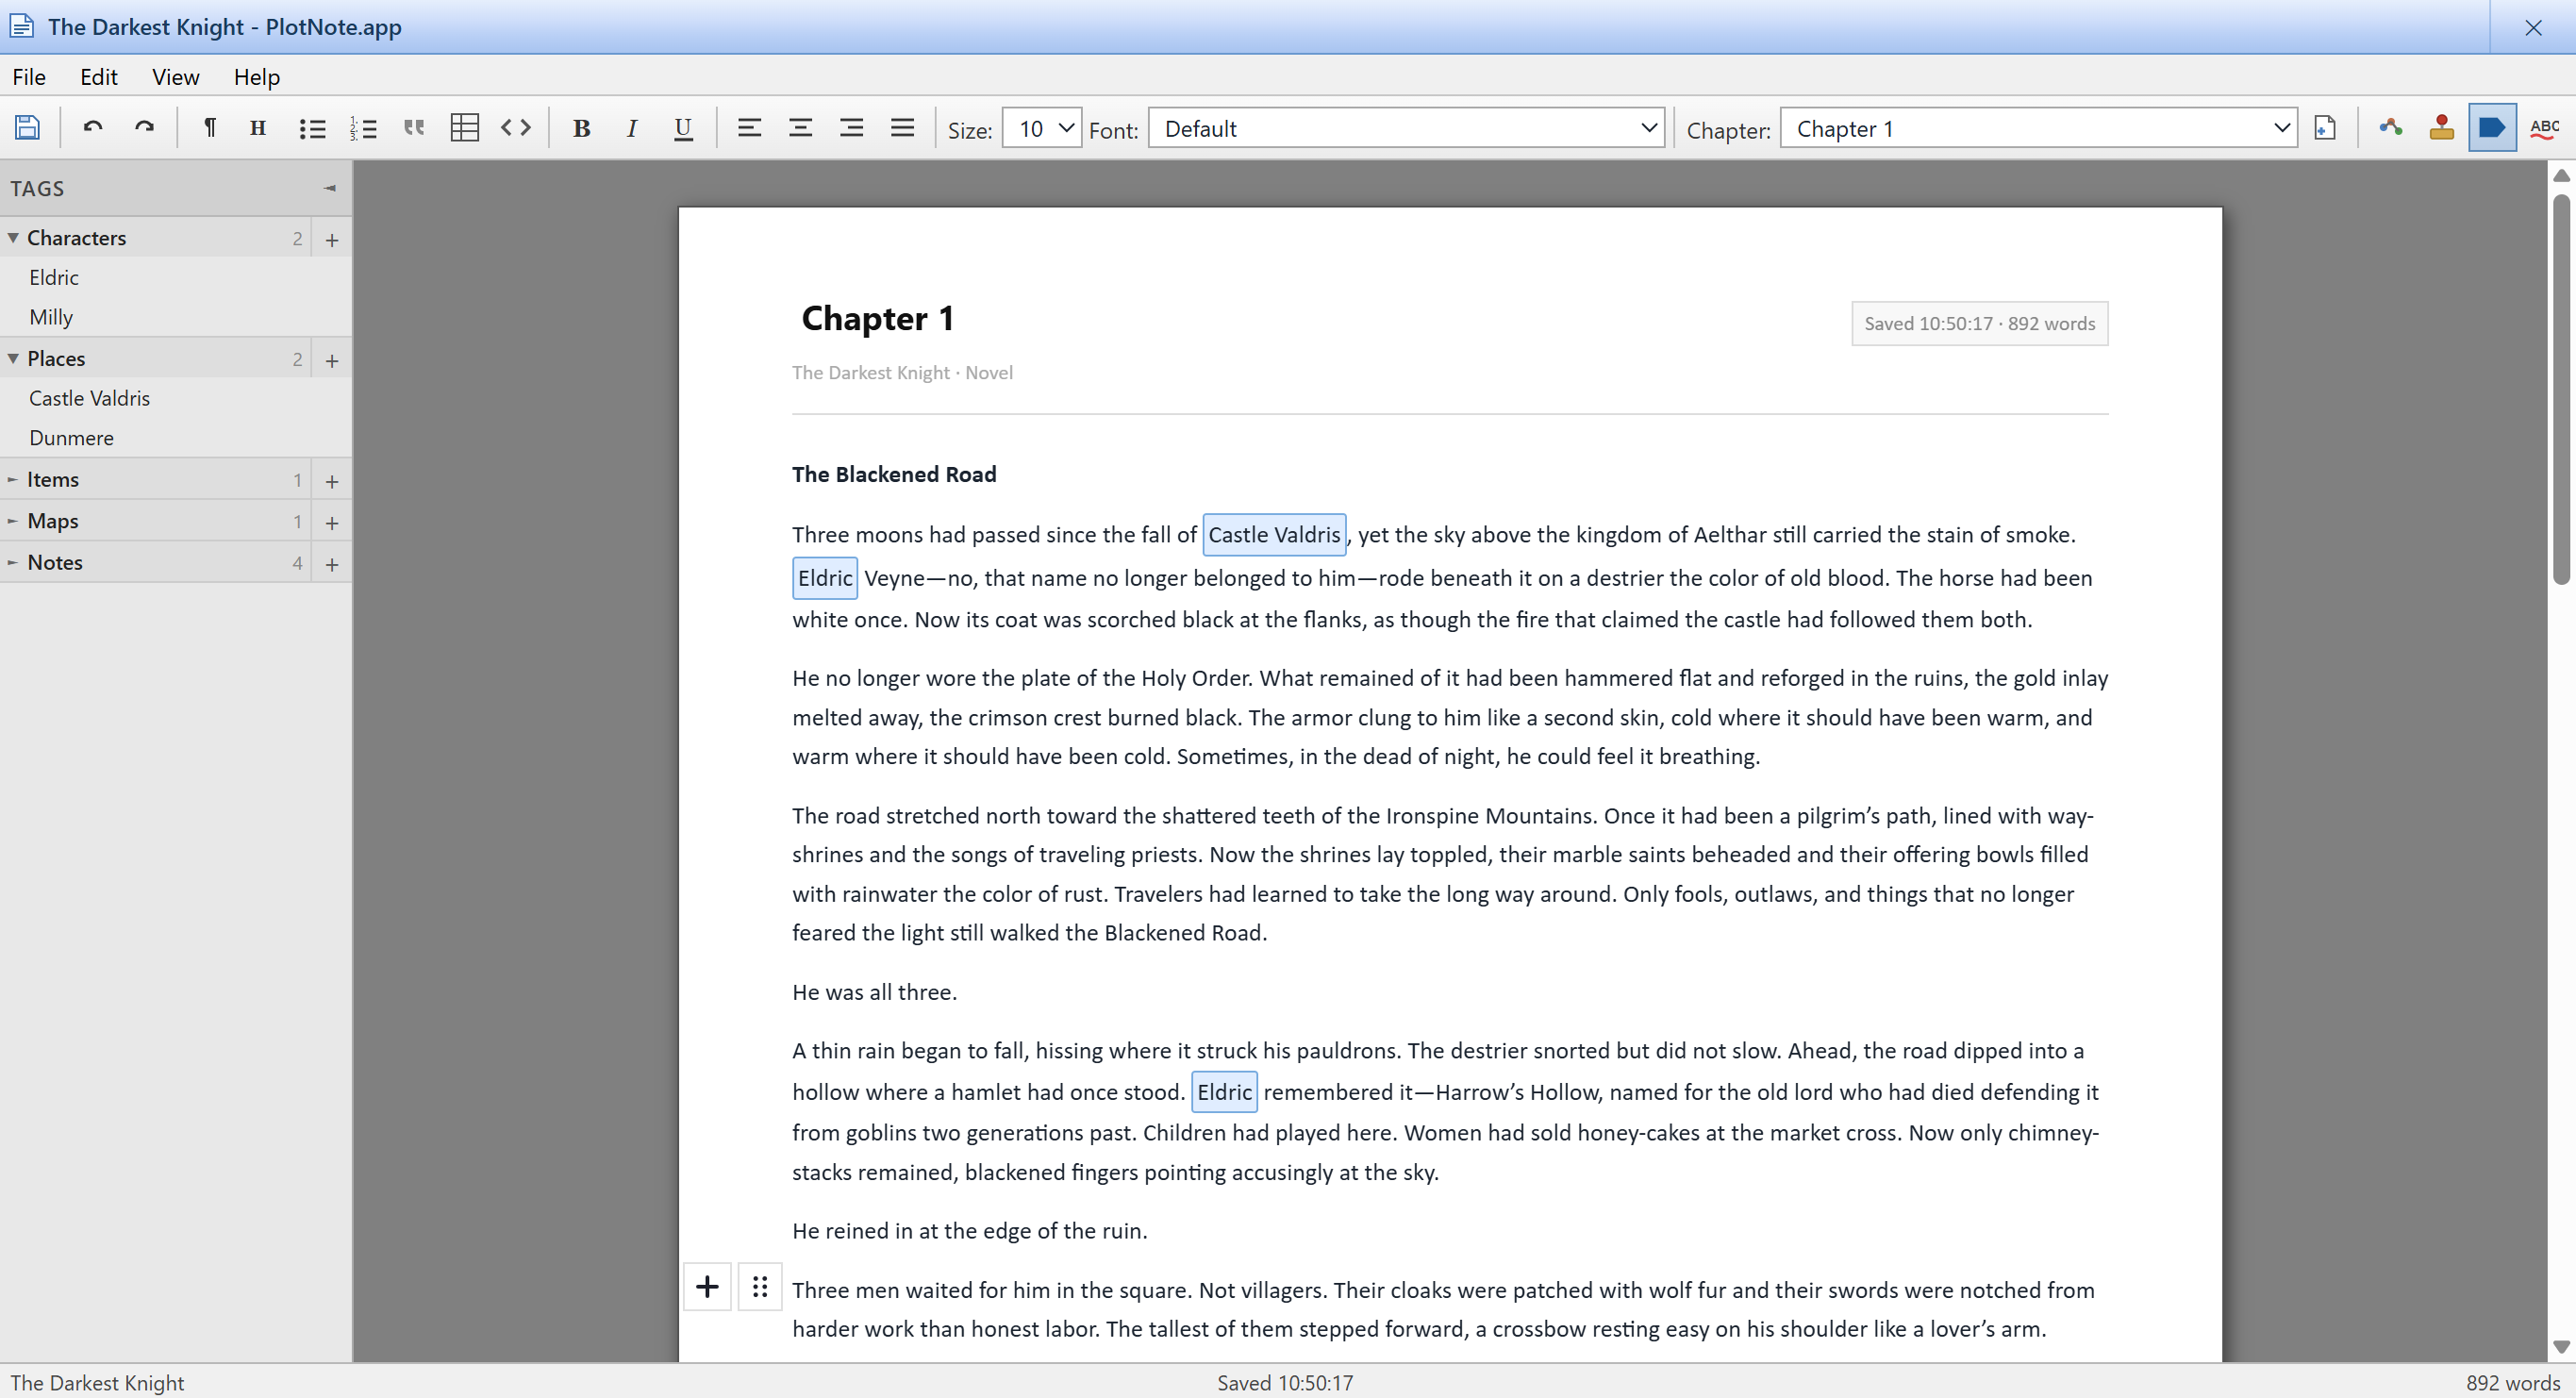Expand the Maps tag group
Image resolution: width=2576 pixels, height=1398 pixels.
[13, 521]
